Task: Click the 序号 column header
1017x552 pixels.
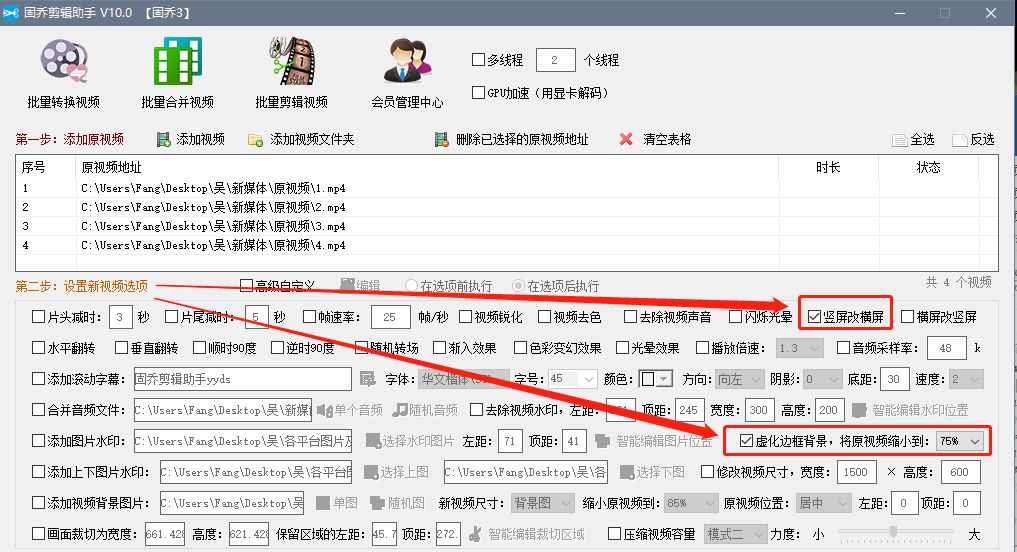Action: point(45,167)
